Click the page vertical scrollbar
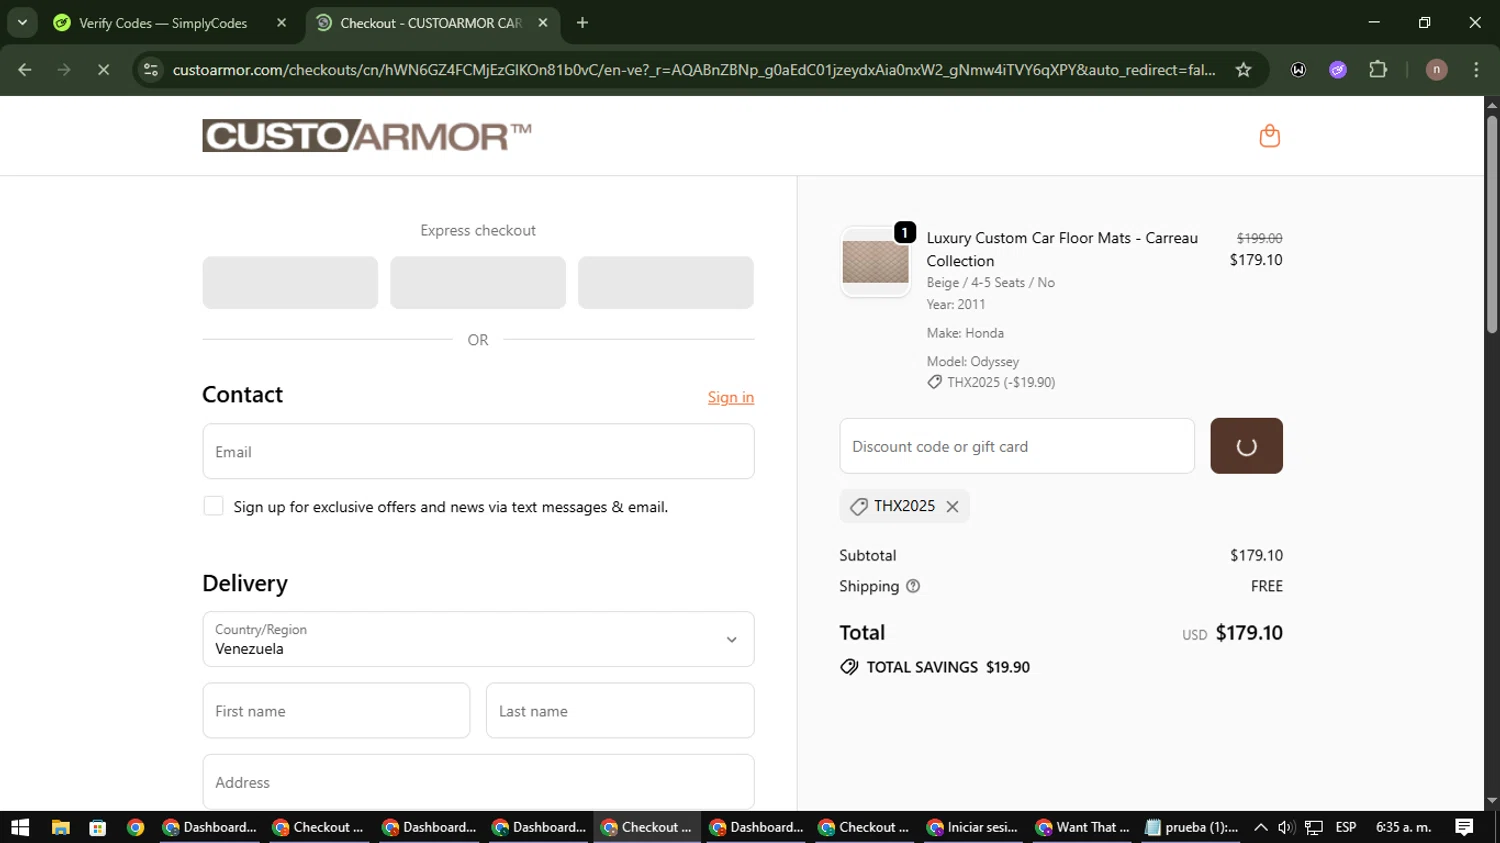1500x843 pixels. click(1492, 225)
